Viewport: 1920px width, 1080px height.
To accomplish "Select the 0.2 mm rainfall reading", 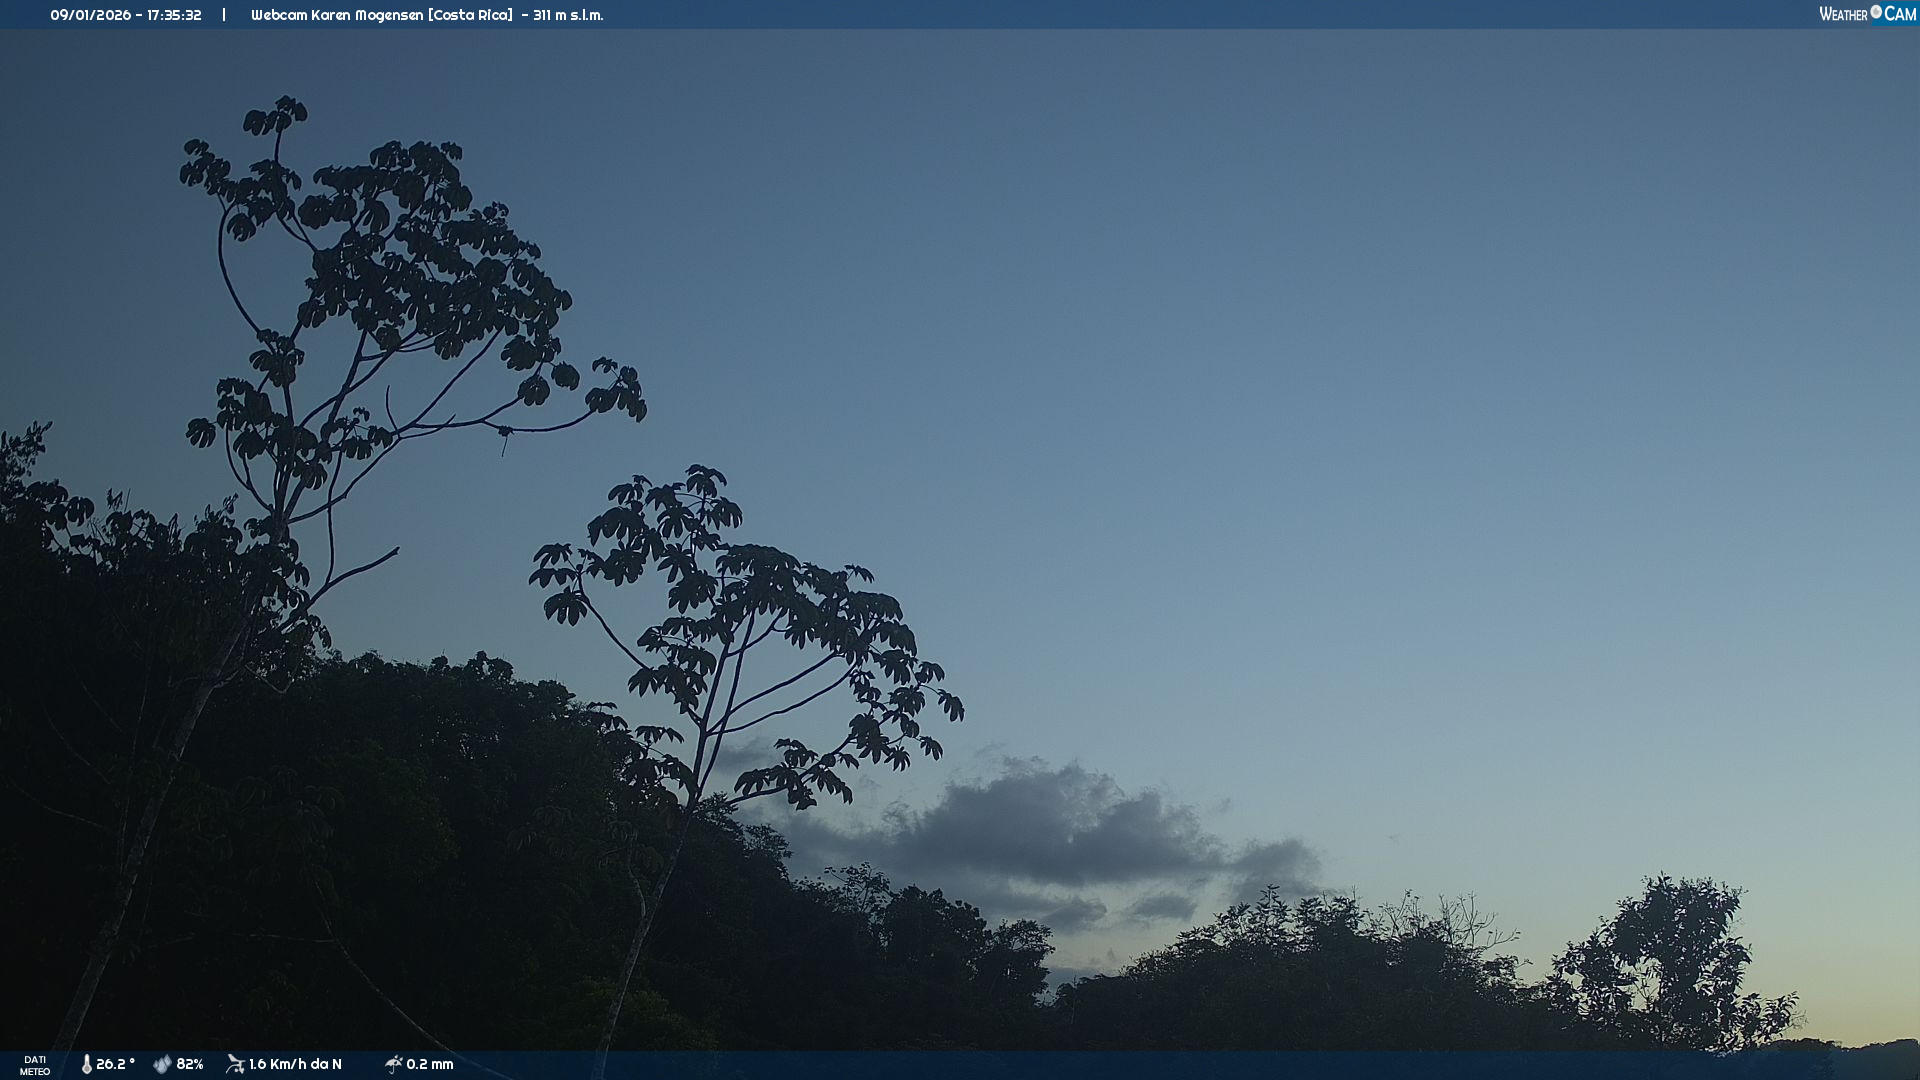I will [430, 1064].
